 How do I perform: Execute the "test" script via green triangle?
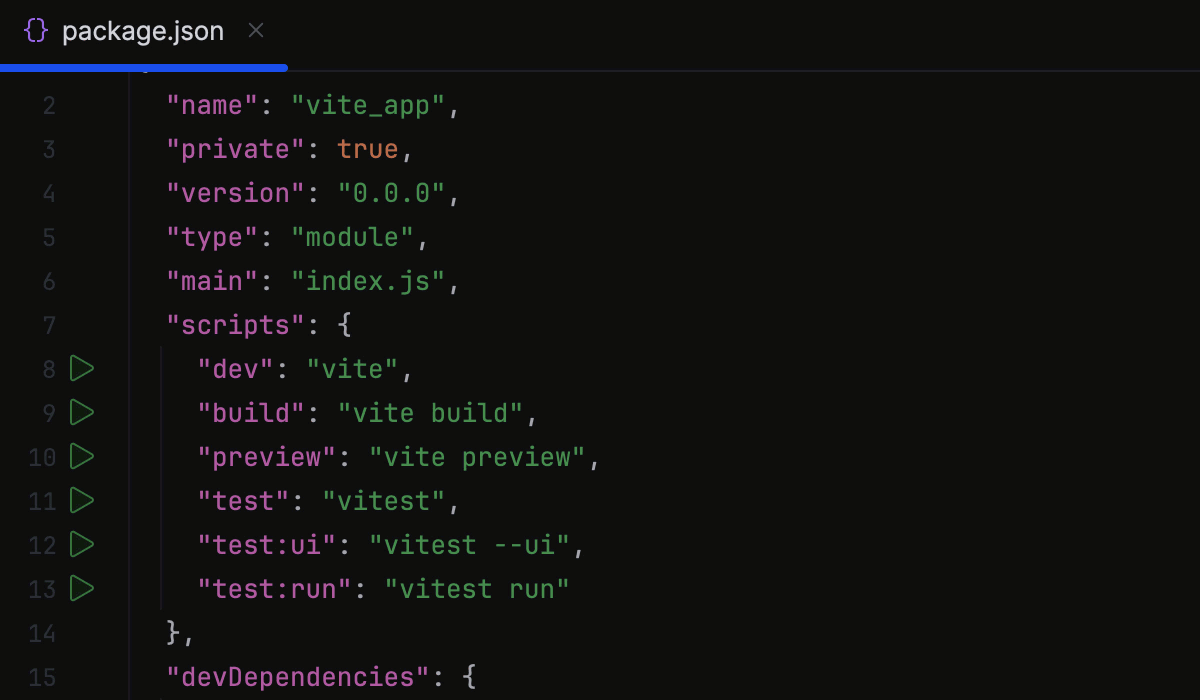81,500
